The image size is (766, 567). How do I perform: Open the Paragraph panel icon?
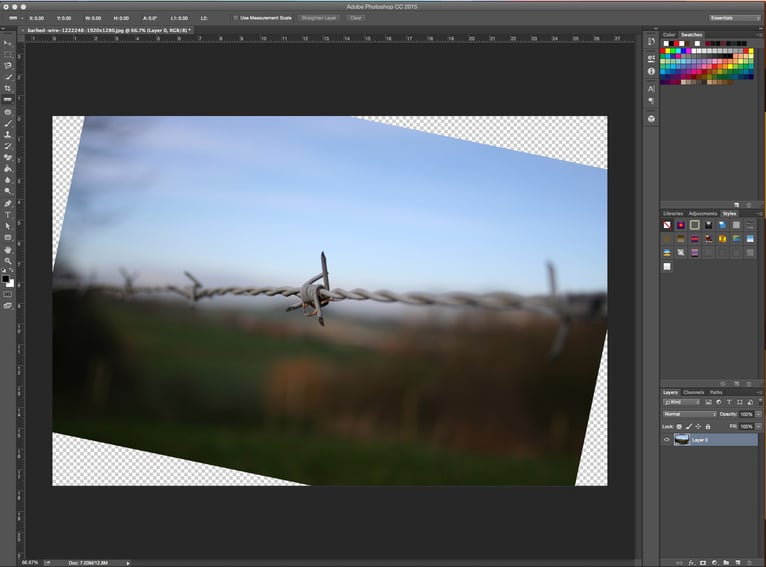[x=651, y=101]
